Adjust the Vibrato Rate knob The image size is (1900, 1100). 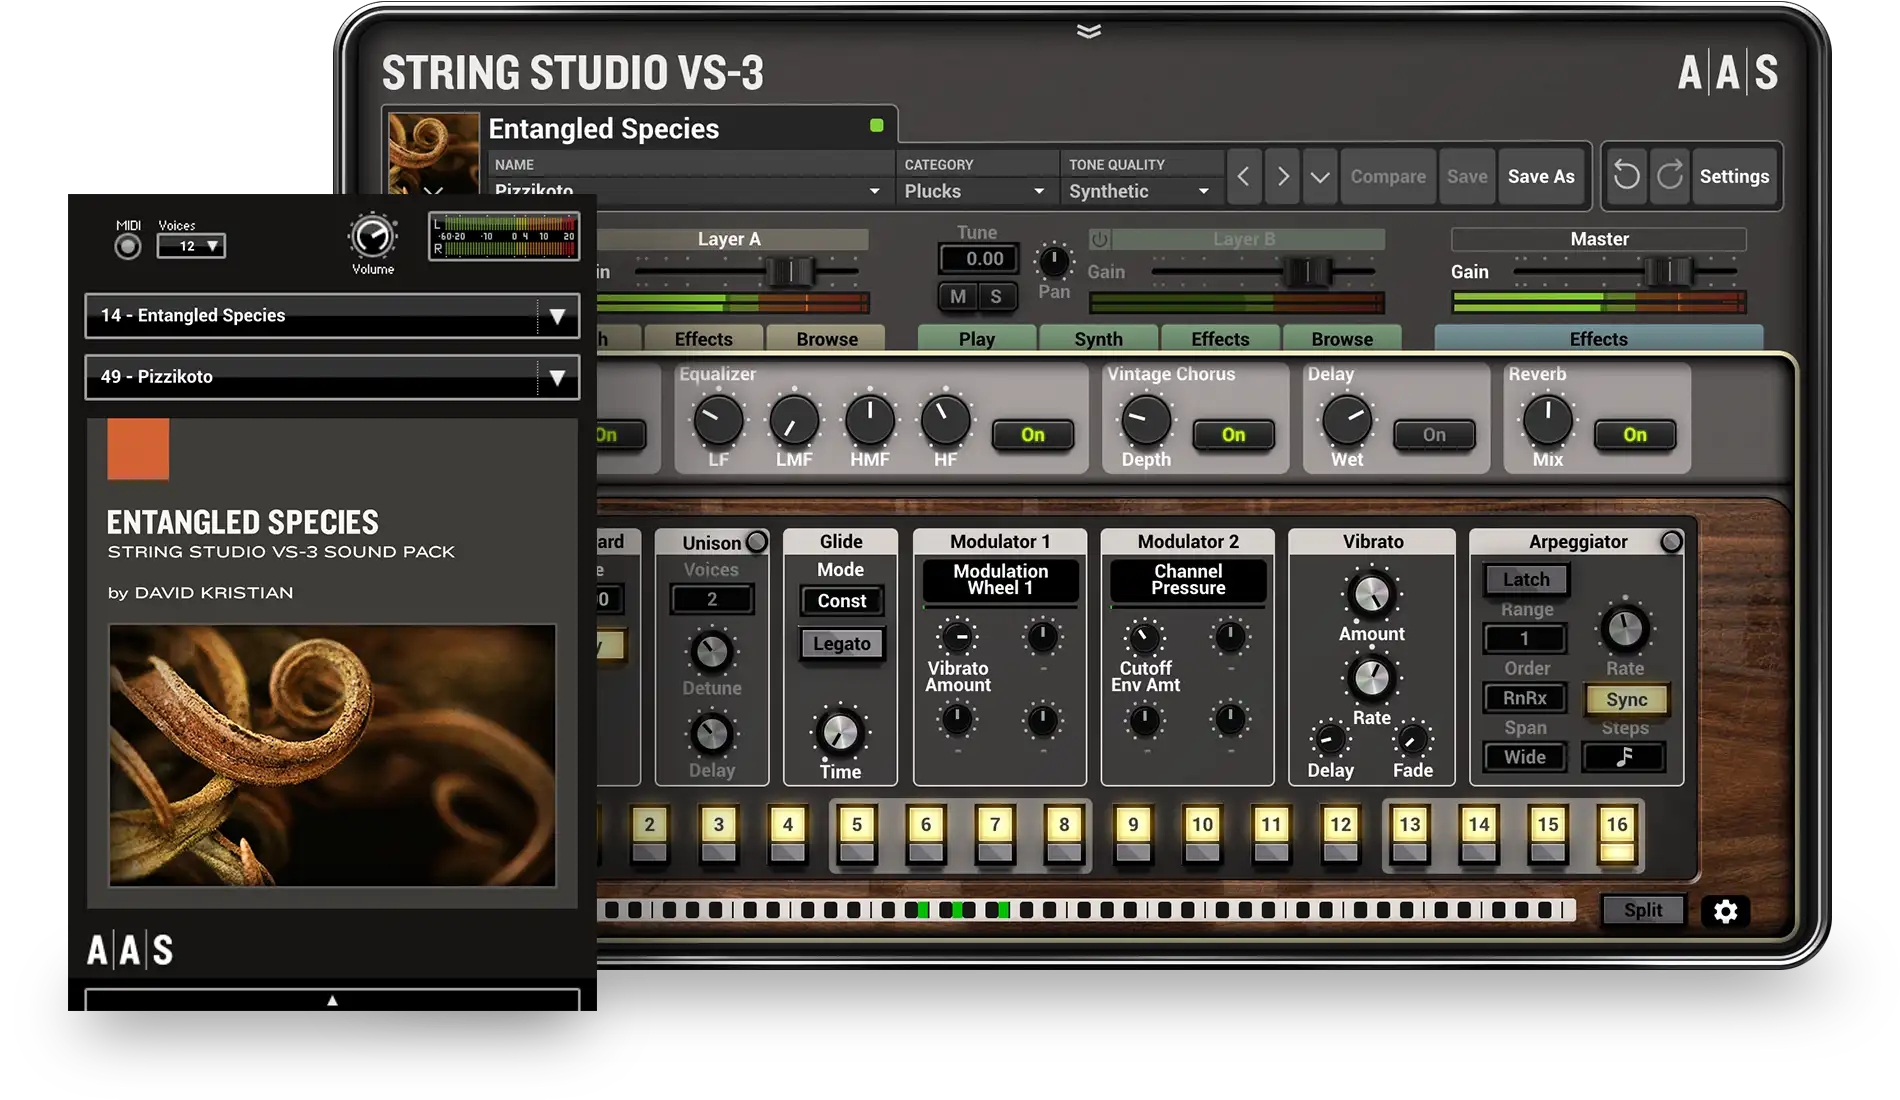click(1371, 679)
